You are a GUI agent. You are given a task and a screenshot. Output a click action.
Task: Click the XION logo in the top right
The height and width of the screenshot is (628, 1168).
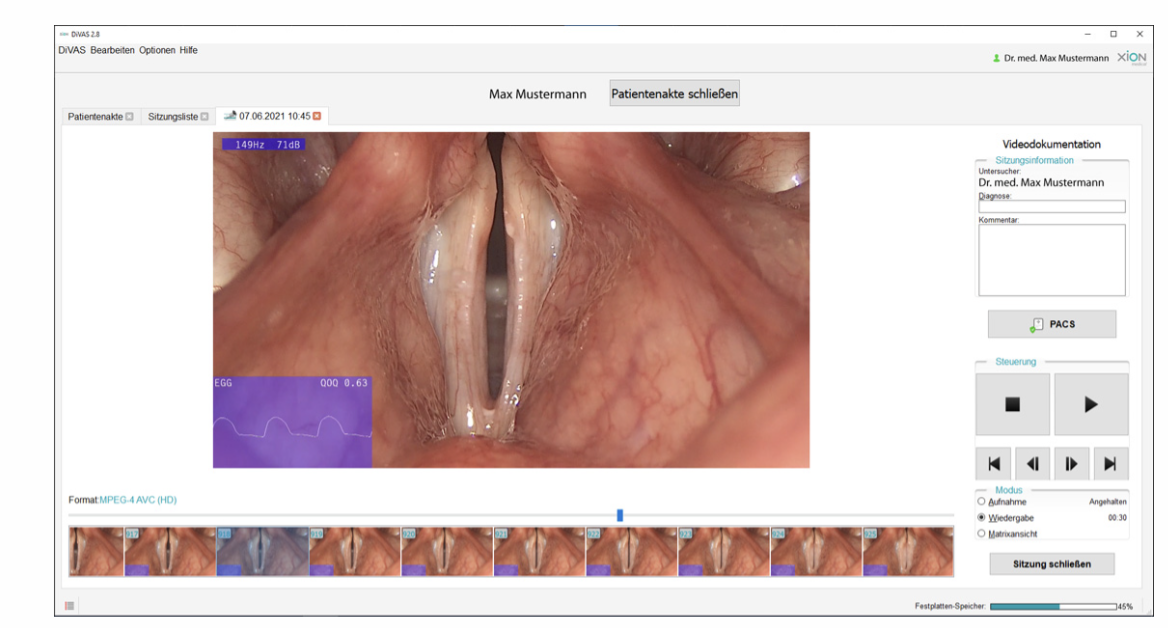[1132, 57]
